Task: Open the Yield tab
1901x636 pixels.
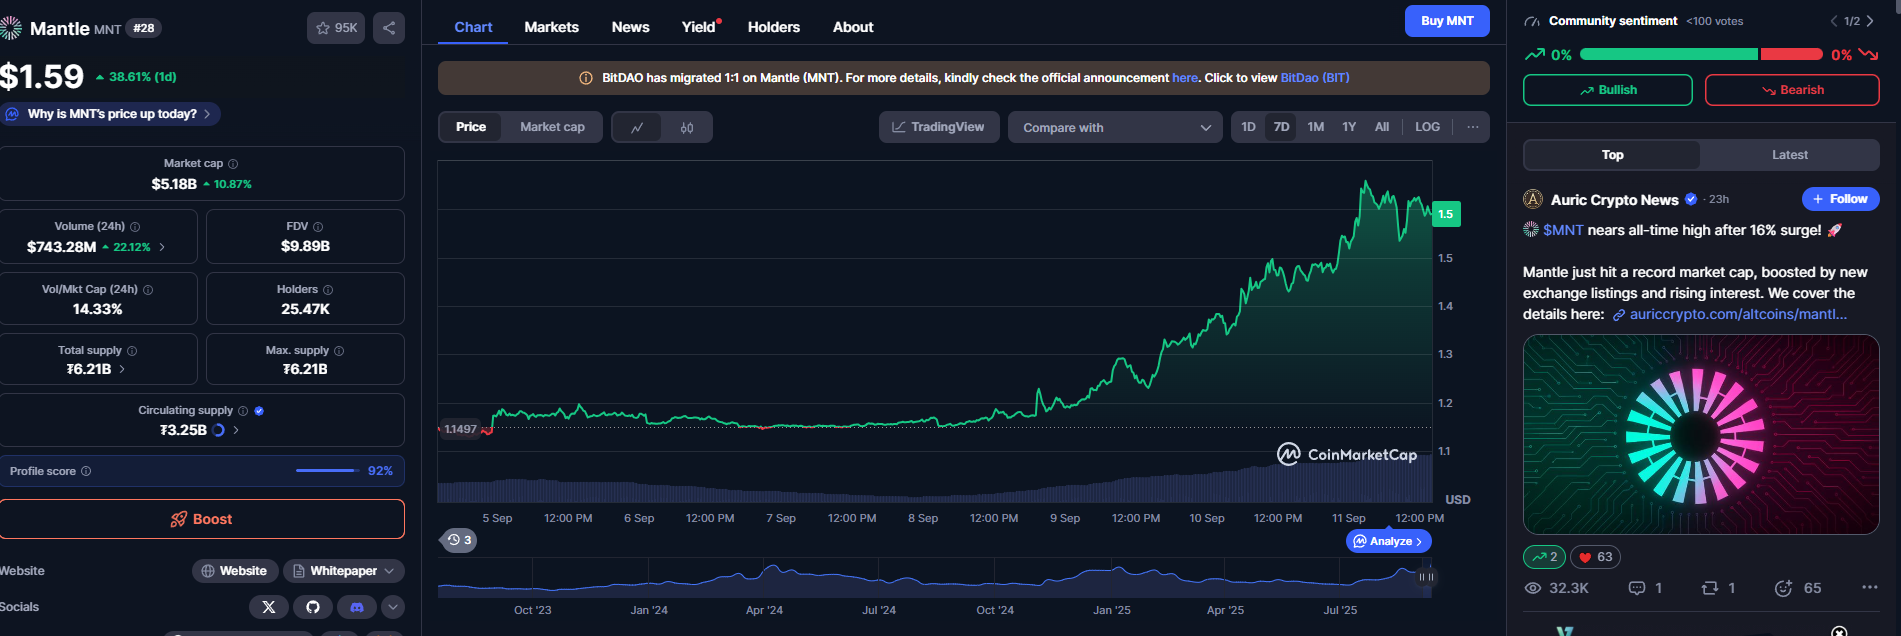Action: point(699,27)
